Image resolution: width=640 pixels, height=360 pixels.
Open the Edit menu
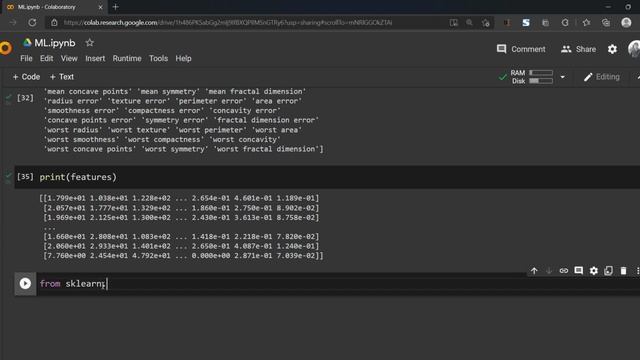pos(47,58)
